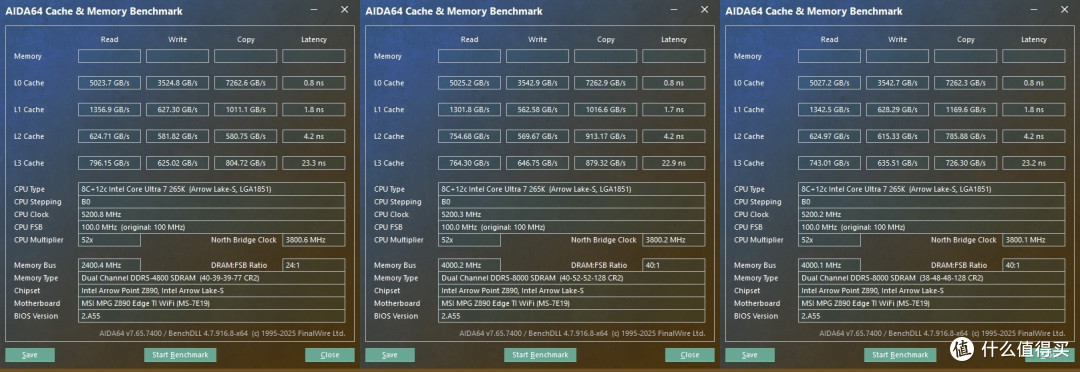Click Save in the window with 38-48-48-128 timings
The image size is (1080, 372).
(x=750, y=355)
